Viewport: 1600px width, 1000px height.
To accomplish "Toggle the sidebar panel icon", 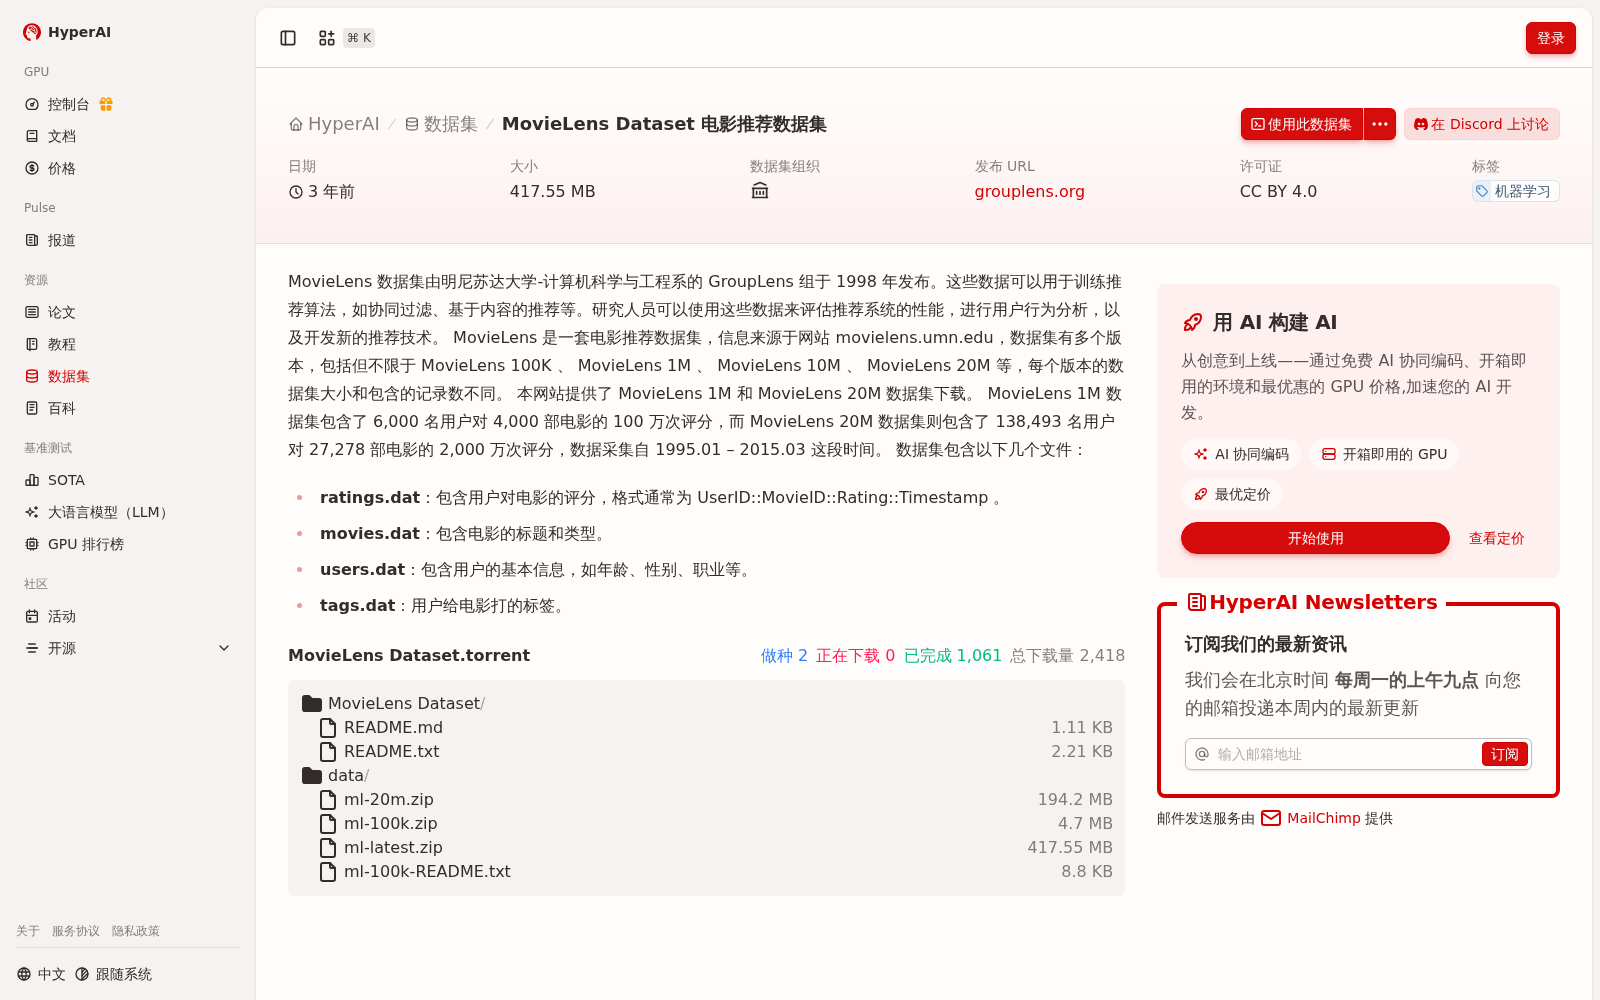I will 288,38.
